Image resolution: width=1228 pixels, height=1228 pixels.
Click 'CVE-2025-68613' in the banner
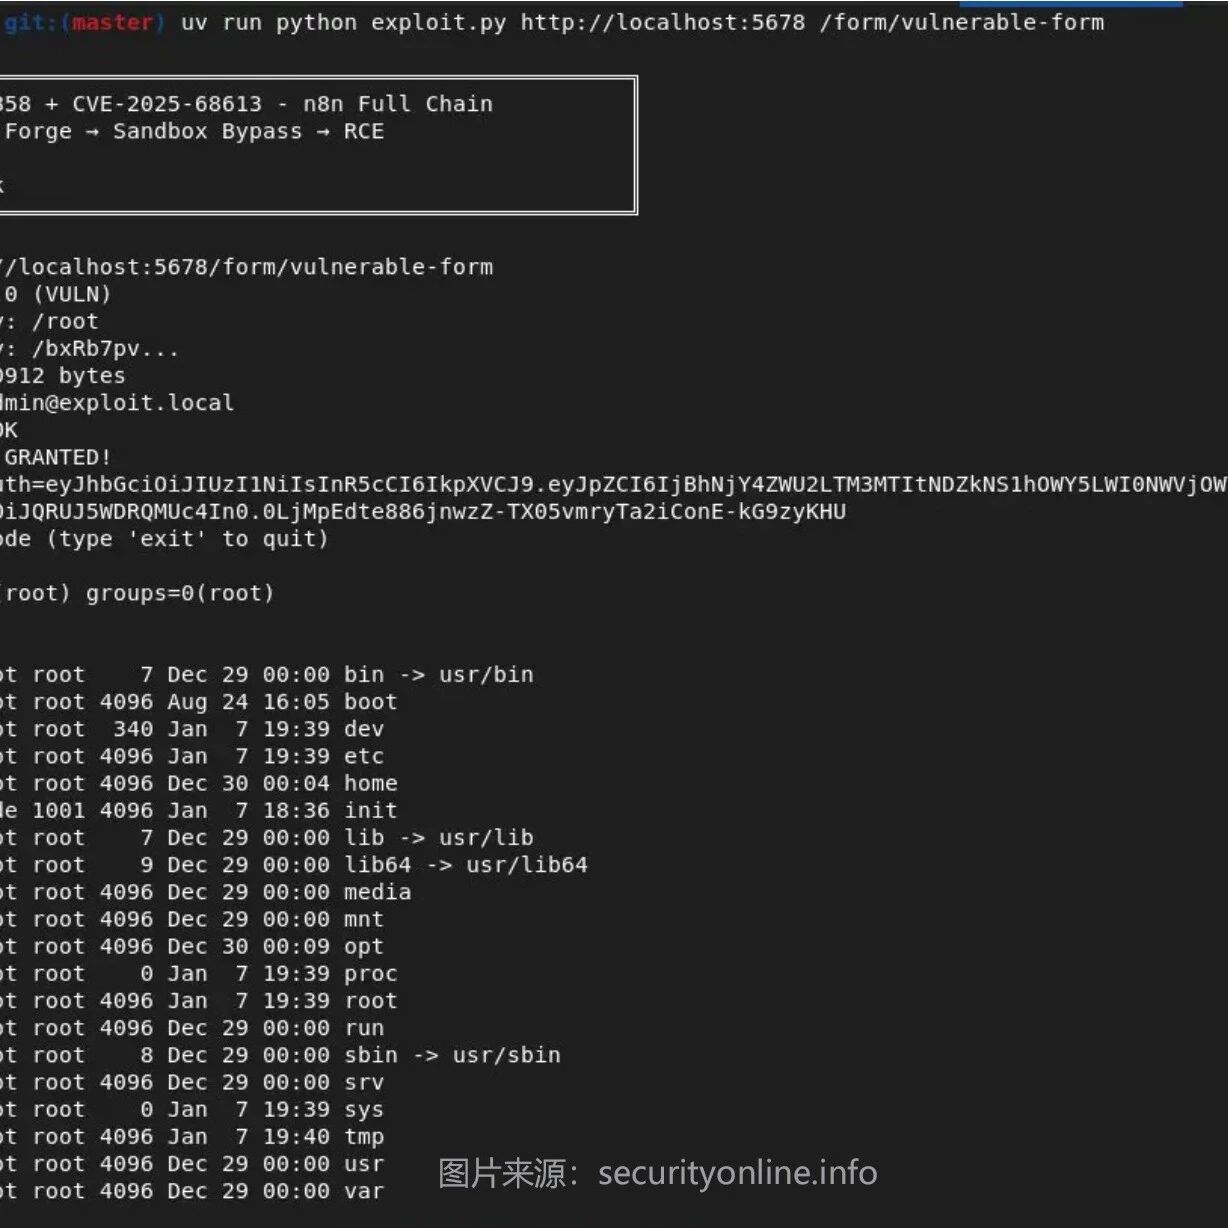(167, 104)
